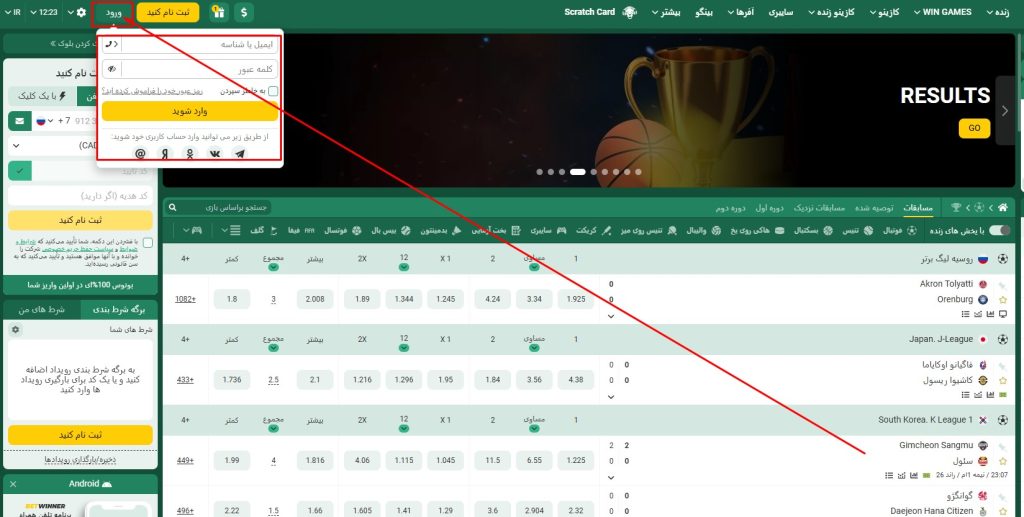This screenshot has width=1024, height=517.
Task: Click forgot password link
Action: [153, 91]
